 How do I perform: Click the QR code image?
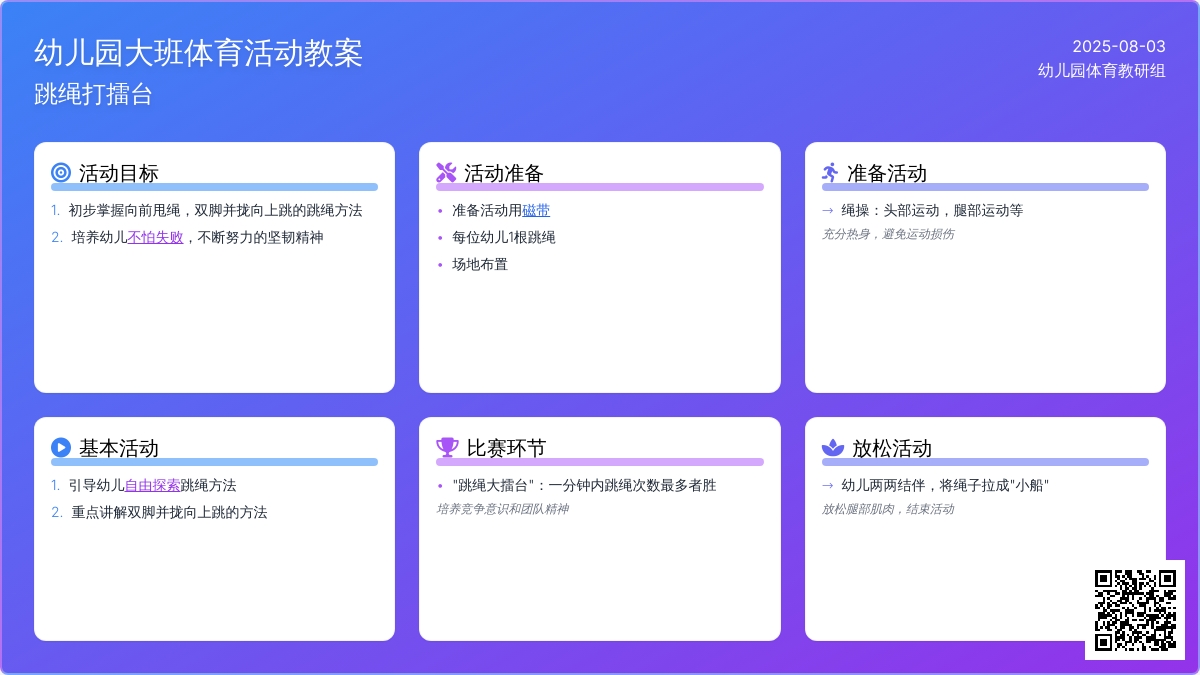pyautogui.click(x=1135, y=610)
